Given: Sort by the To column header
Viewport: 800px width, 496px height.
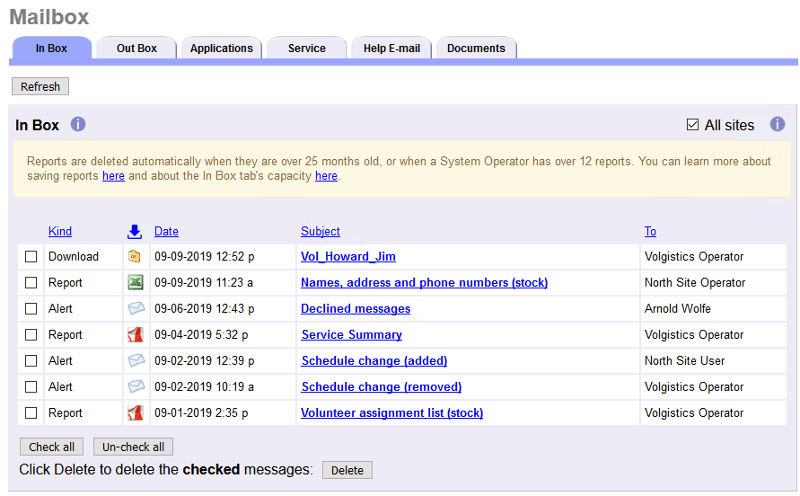Looking at the screenshot, I should pos(650,231).
